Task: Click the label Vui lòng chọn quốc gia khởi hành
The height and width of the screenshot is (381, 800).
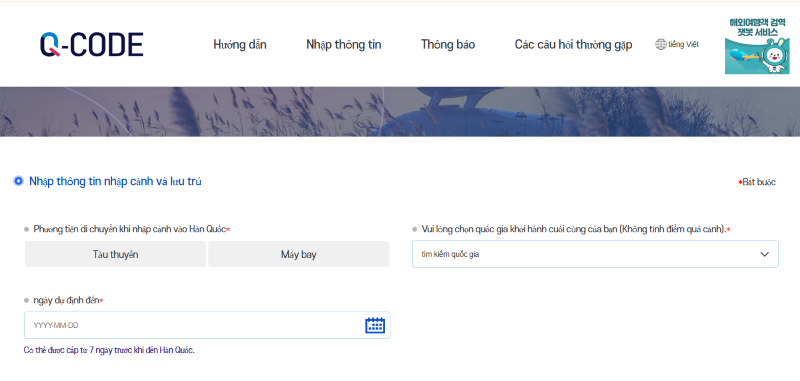Action: [x=576, y=230]
